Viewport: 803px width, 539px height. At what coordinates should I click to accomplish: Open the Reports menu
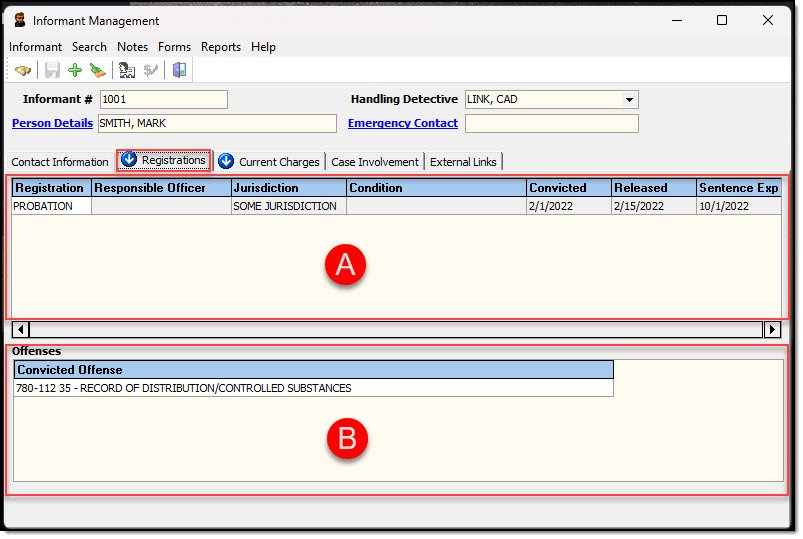pos(220,47)
